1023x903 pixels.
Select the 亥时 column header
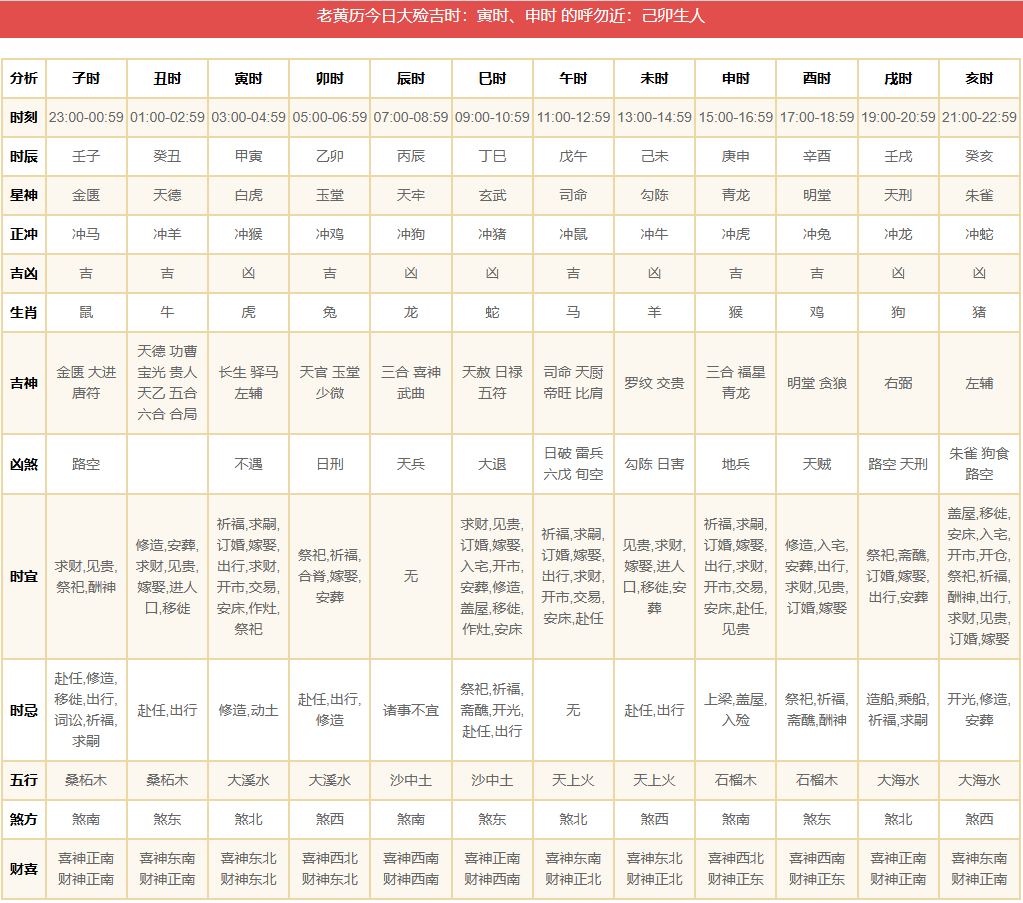coord(979,78)
